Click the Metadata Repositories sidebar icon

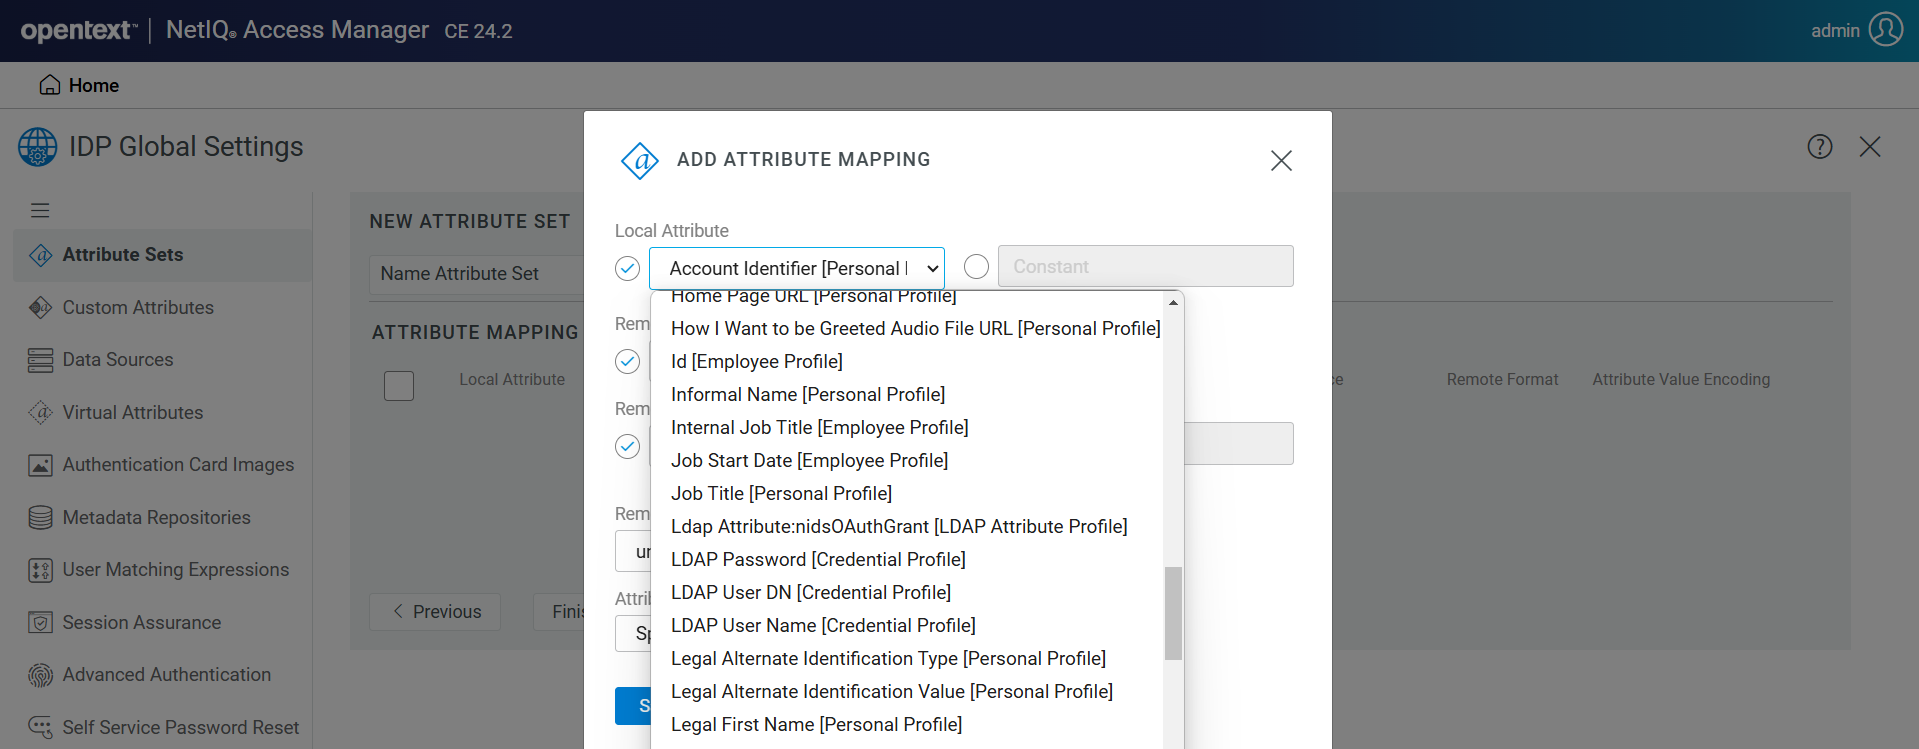[41, 517]
